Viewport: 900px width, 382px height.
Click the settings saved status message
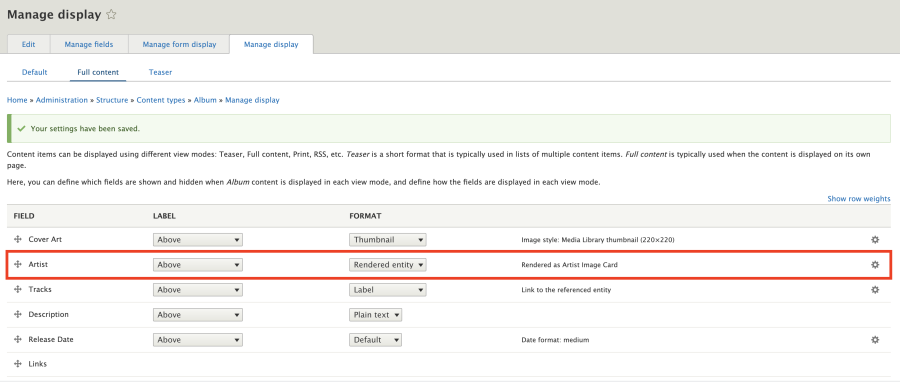[x=448, y=128]
